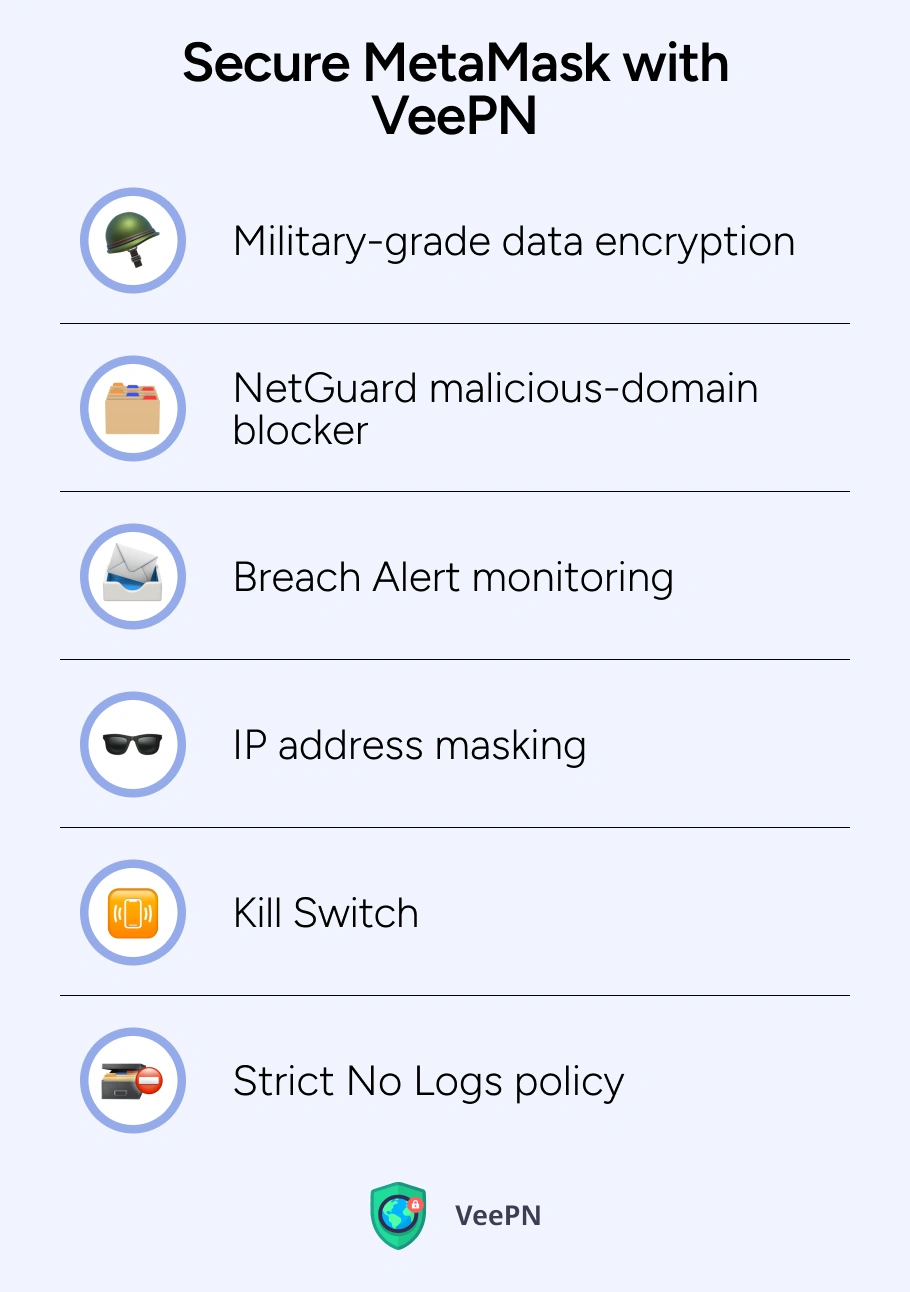This screenshot has width=910, height=1292.
Task: Click the divider line below IP address masking
Action: click(x=455, y=828)
